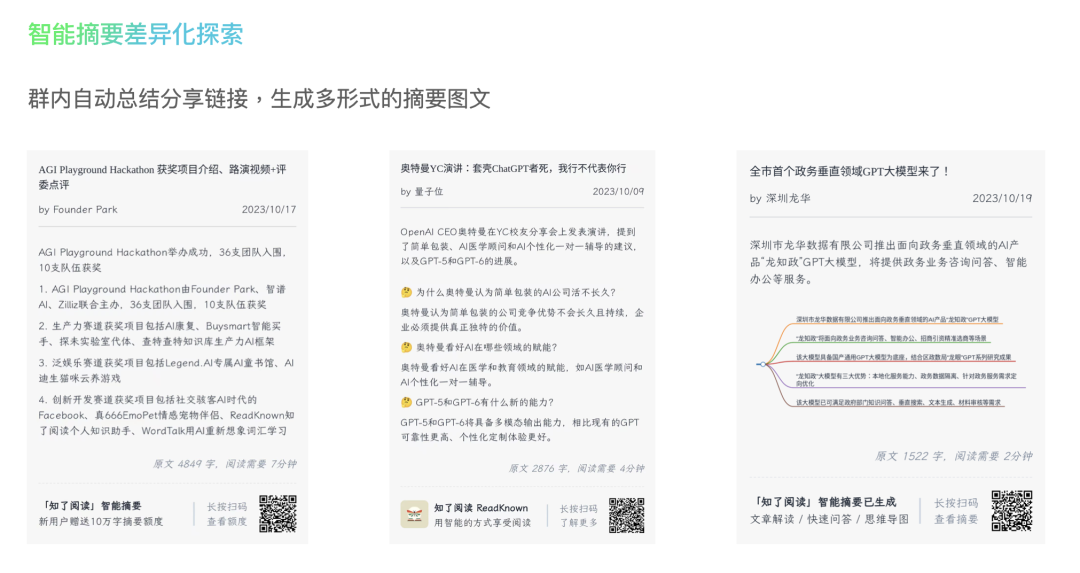Click the mind map root node circle
This screenshot has width=1080, height=573.
click(x=762, y=364)
